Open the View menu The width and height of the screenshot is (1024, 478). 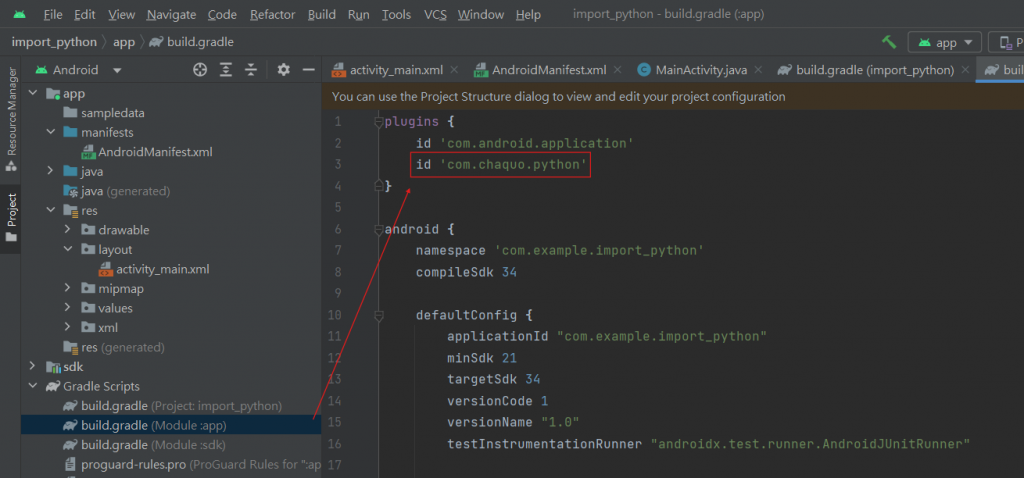[121, 14]
